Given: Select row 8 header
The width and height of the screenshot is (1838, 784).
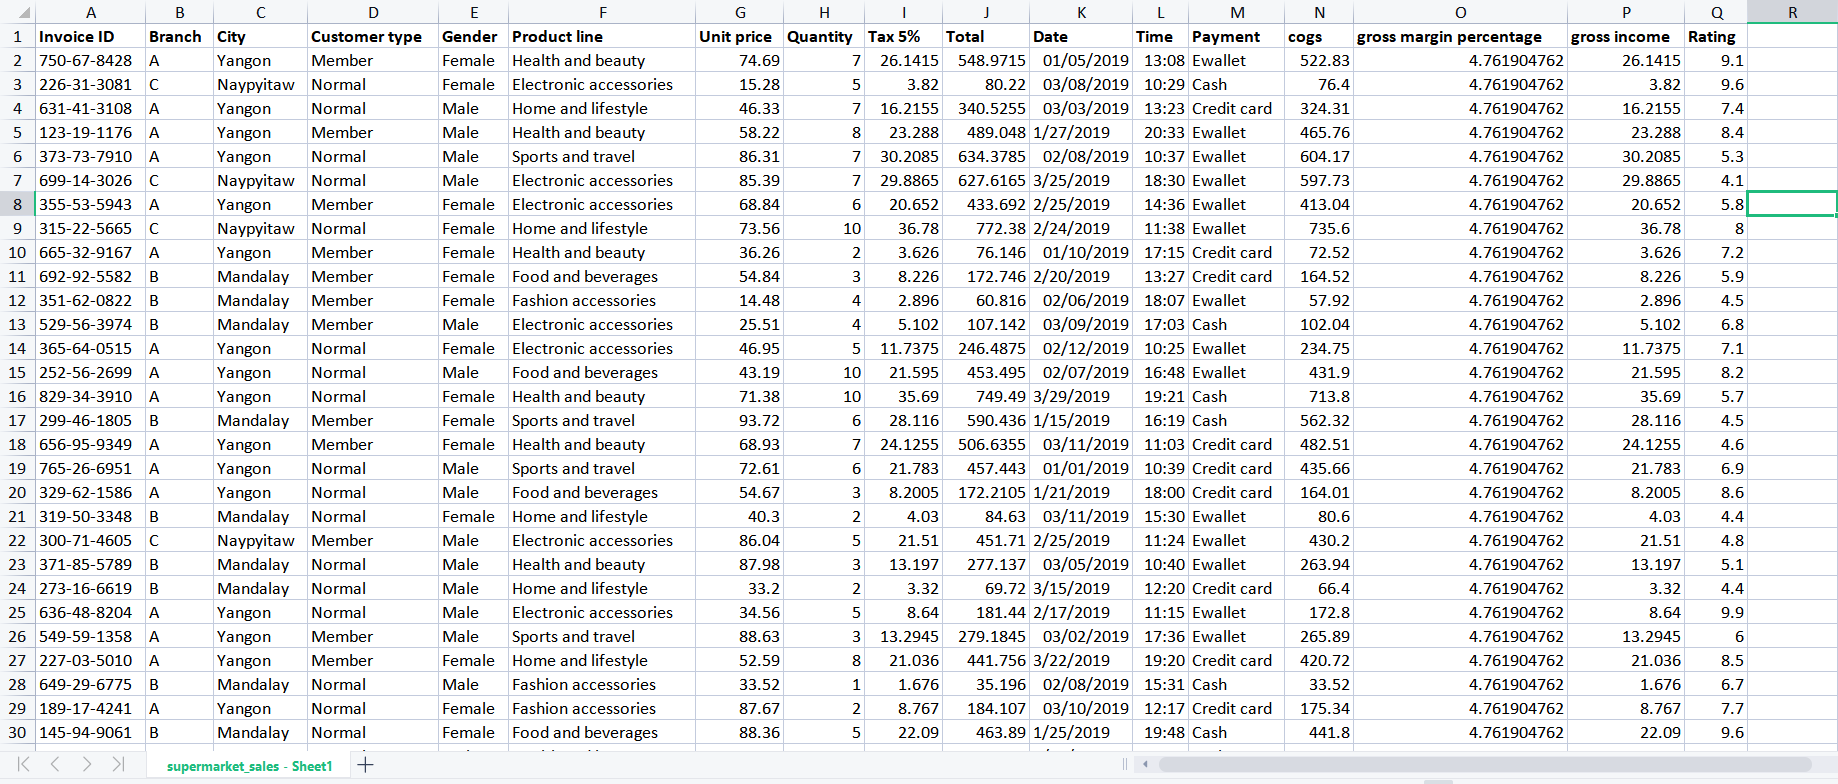Looking at the screenshot, I should 18,204.
